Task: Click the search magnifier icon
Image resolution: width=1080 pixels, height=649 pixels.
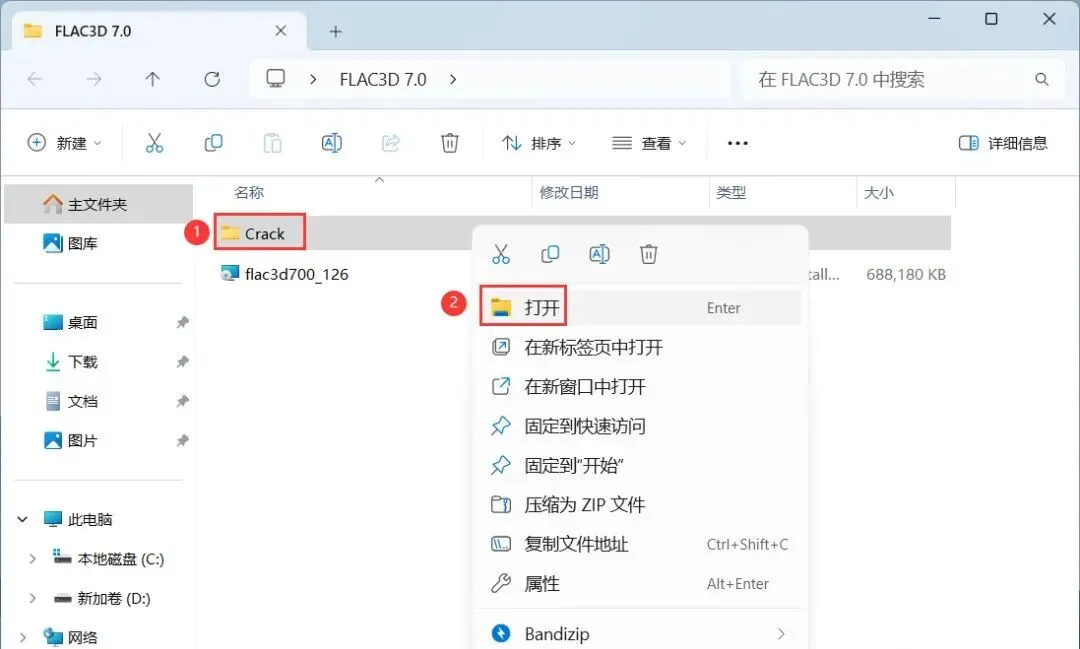Action: 1041,79
